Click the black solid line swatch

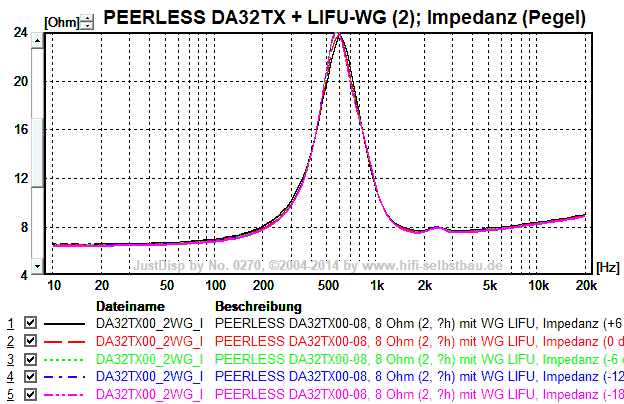pos(65,324)
